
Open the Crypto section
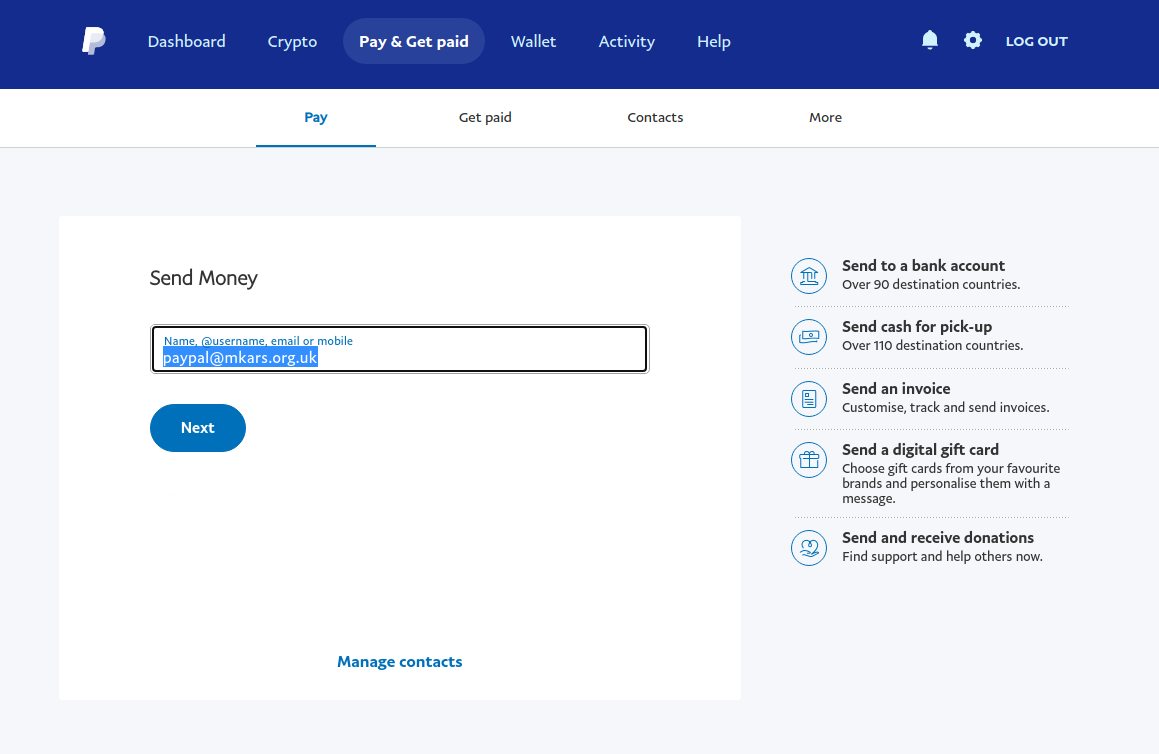292,41
